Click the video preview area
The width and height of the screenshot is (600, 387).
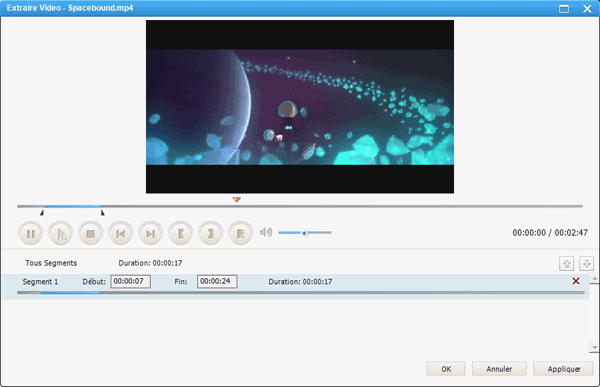pyautogui.click(x=300, y=107)
